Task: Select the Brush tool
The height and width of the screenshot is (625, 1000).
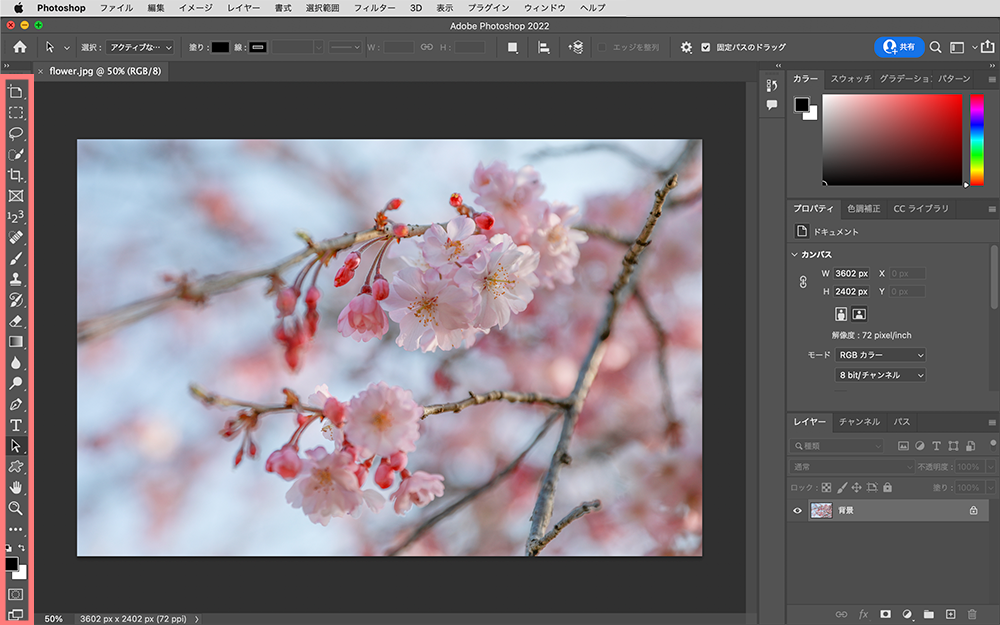Action: click(x=16, y=258)
